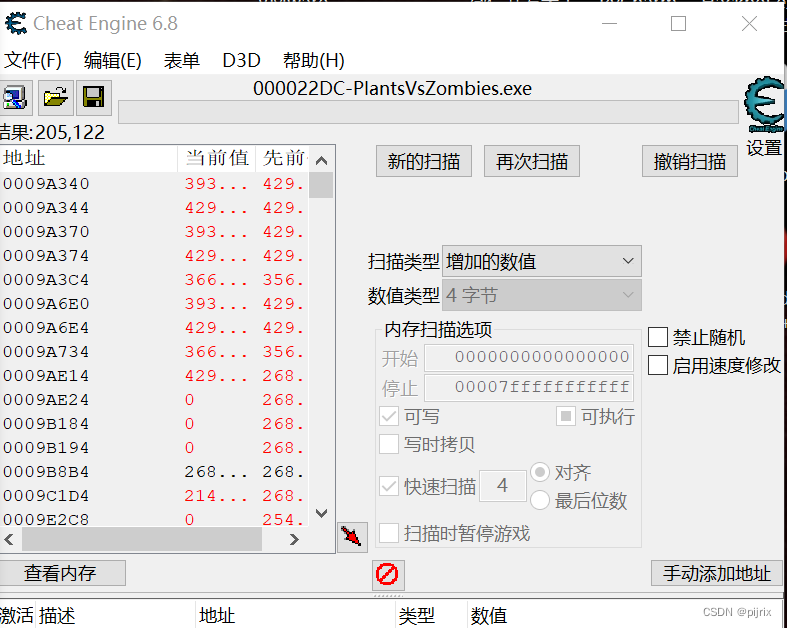
Task: Select address row 0009A370
Action: click(154, 232)
